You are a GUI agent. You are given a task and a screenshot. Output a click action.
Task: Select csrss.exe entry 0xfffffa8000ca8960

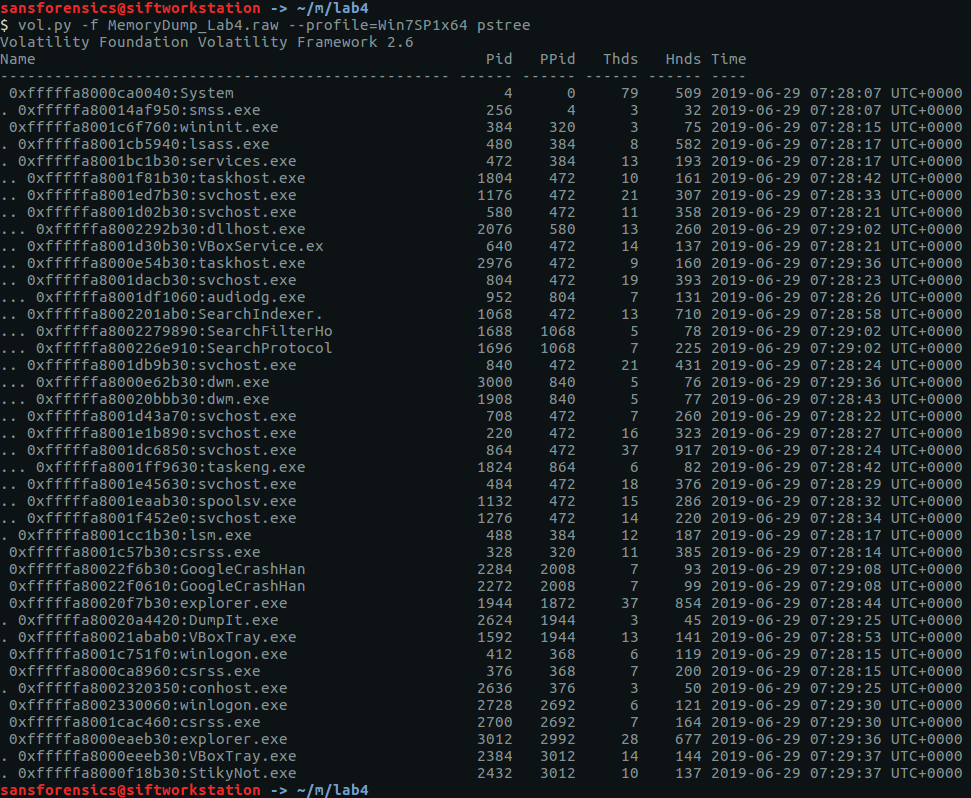click(x=134, y=671)
